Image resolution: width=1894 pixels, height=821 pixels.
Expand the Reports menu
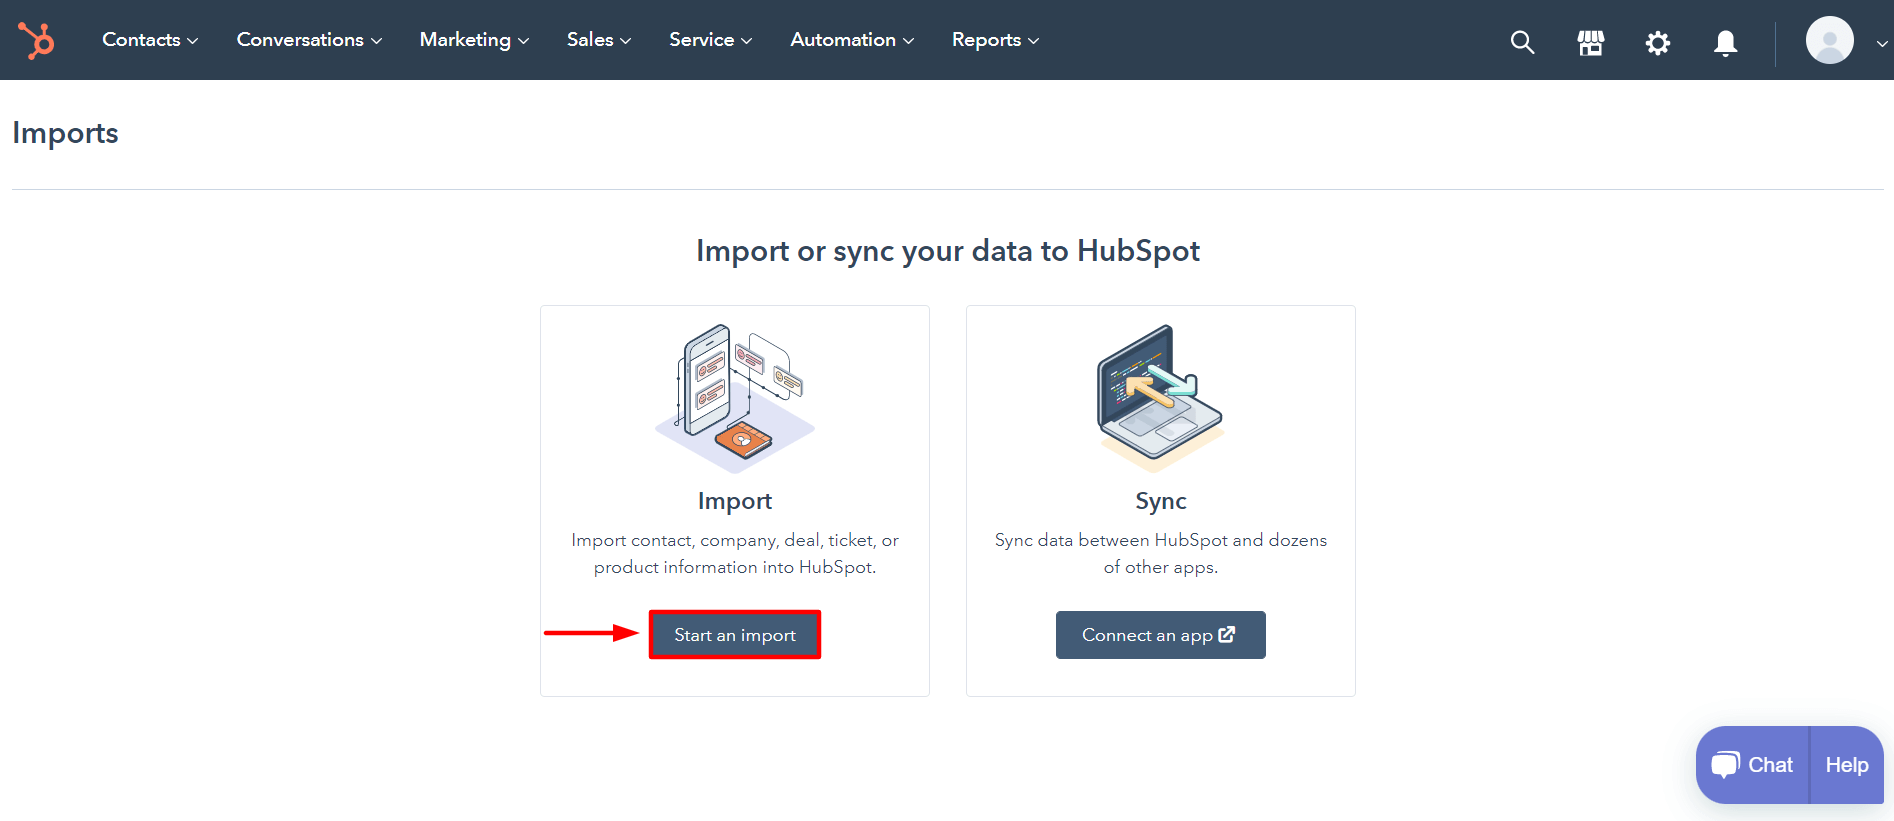[x=995, y=40]
